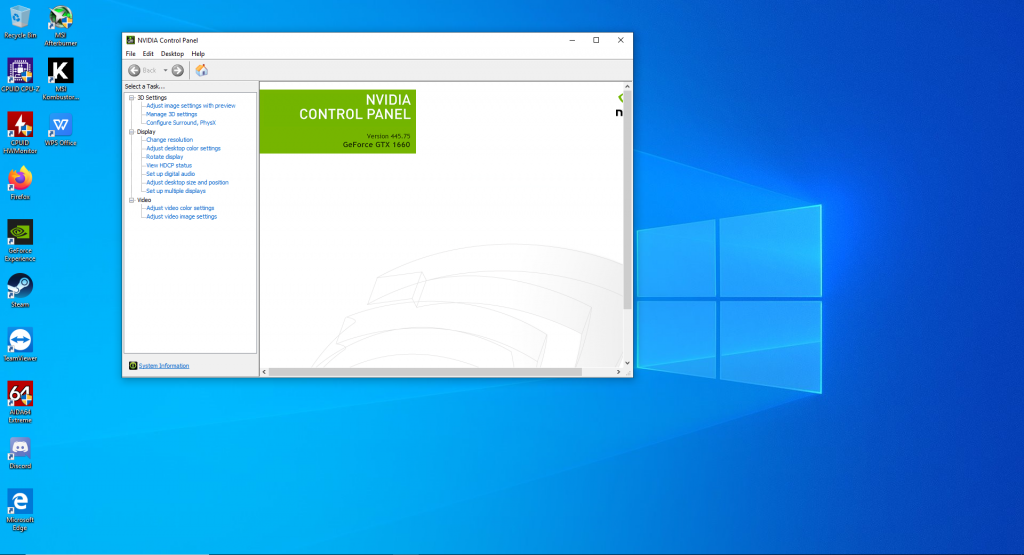Viewport: 1024px width, 555px height.
Task: Open the Back history dropdown arrow
Action: tap(165, 71)
